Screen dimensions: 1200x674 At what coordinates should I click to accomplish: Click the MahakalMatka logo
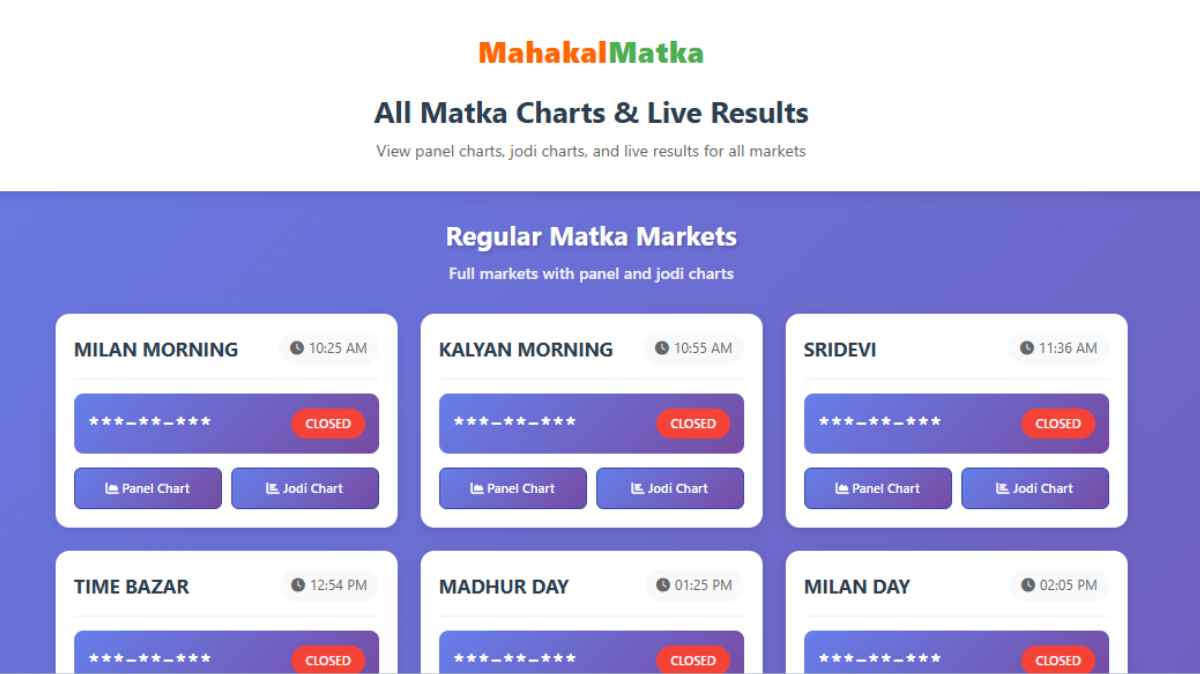coord(590,53)
